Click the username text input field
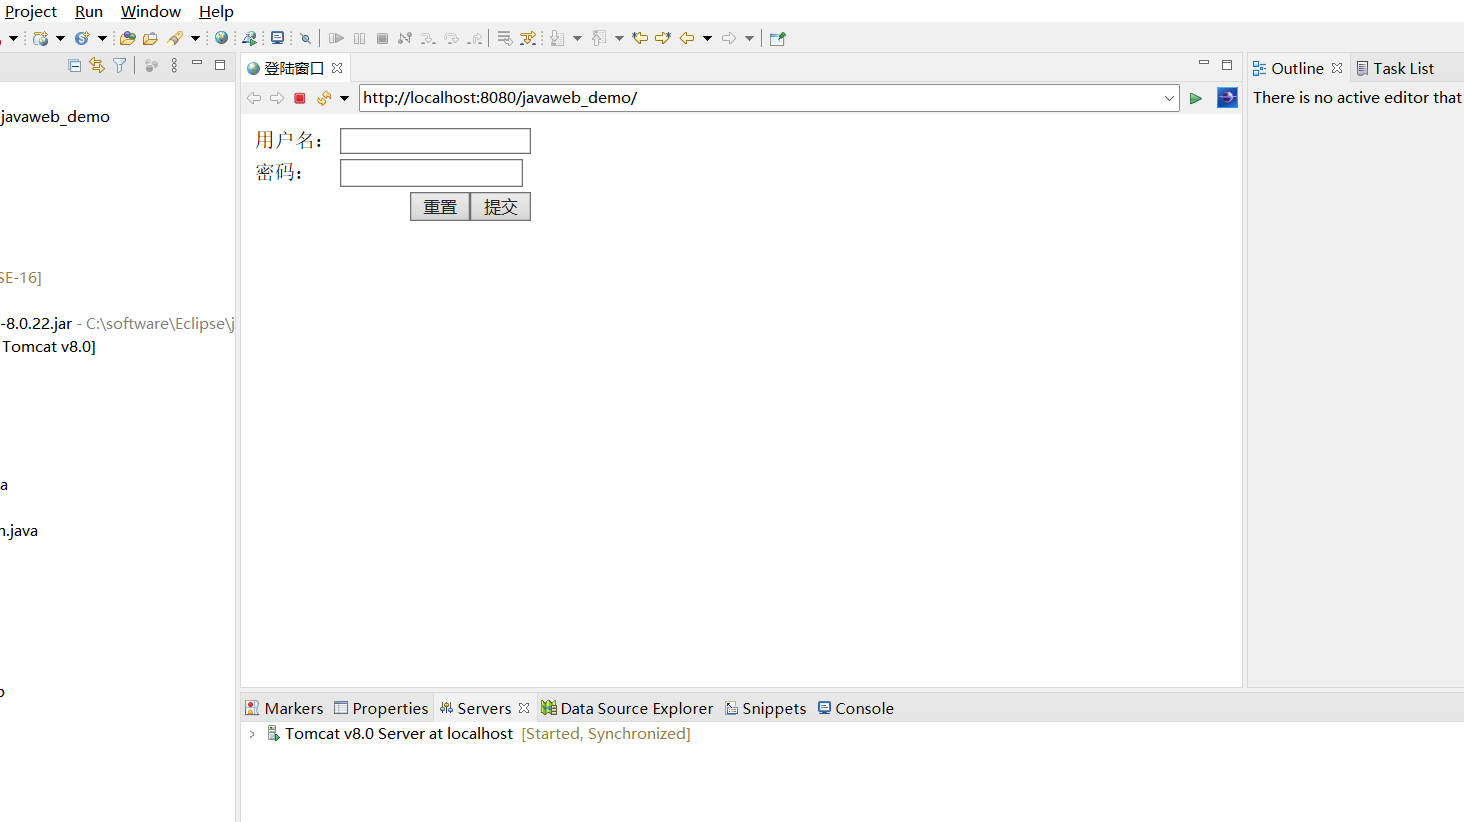1464x822 pixels. tap(435, 140)
